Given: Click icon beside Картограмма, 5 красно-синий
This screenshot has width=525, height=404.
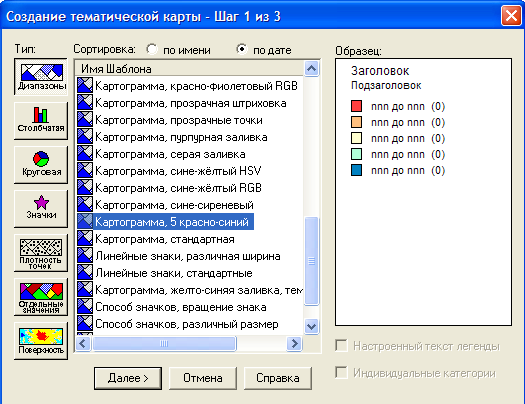Looking at the screenshot, I should pos(85,222).
